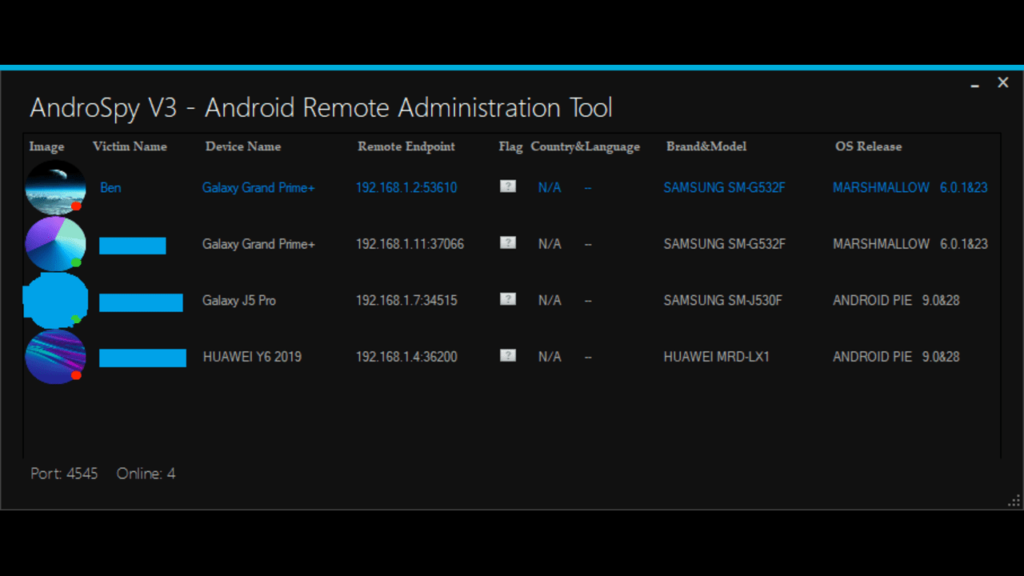Select endpoint 192.168.1.4:36200
This screenshot has height=576, width=1024.
pyautogui.click(x=406, y=357)
